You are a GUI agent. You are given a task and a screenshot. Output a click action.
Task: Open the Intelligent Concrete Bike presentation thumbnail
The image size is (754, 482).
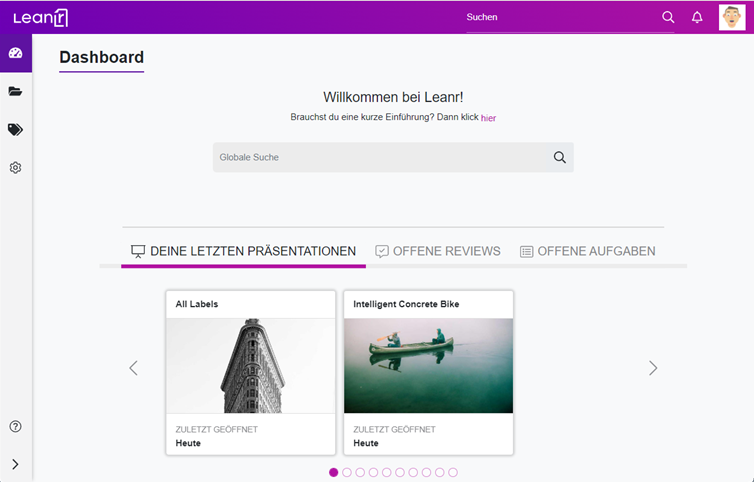(428, 365)
